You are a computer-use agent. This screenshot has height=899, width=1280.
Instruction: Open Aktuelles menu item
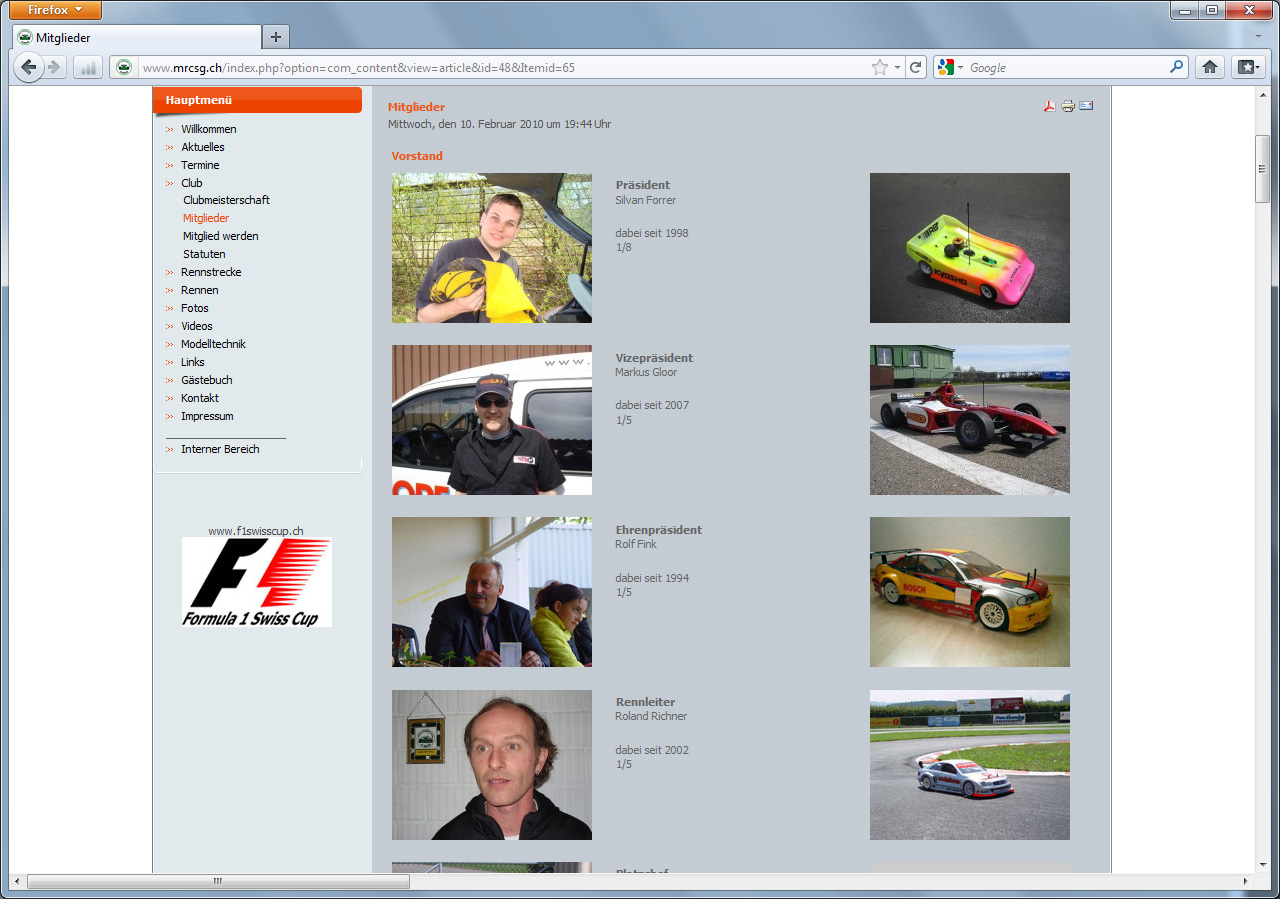(x=202, y=147)
